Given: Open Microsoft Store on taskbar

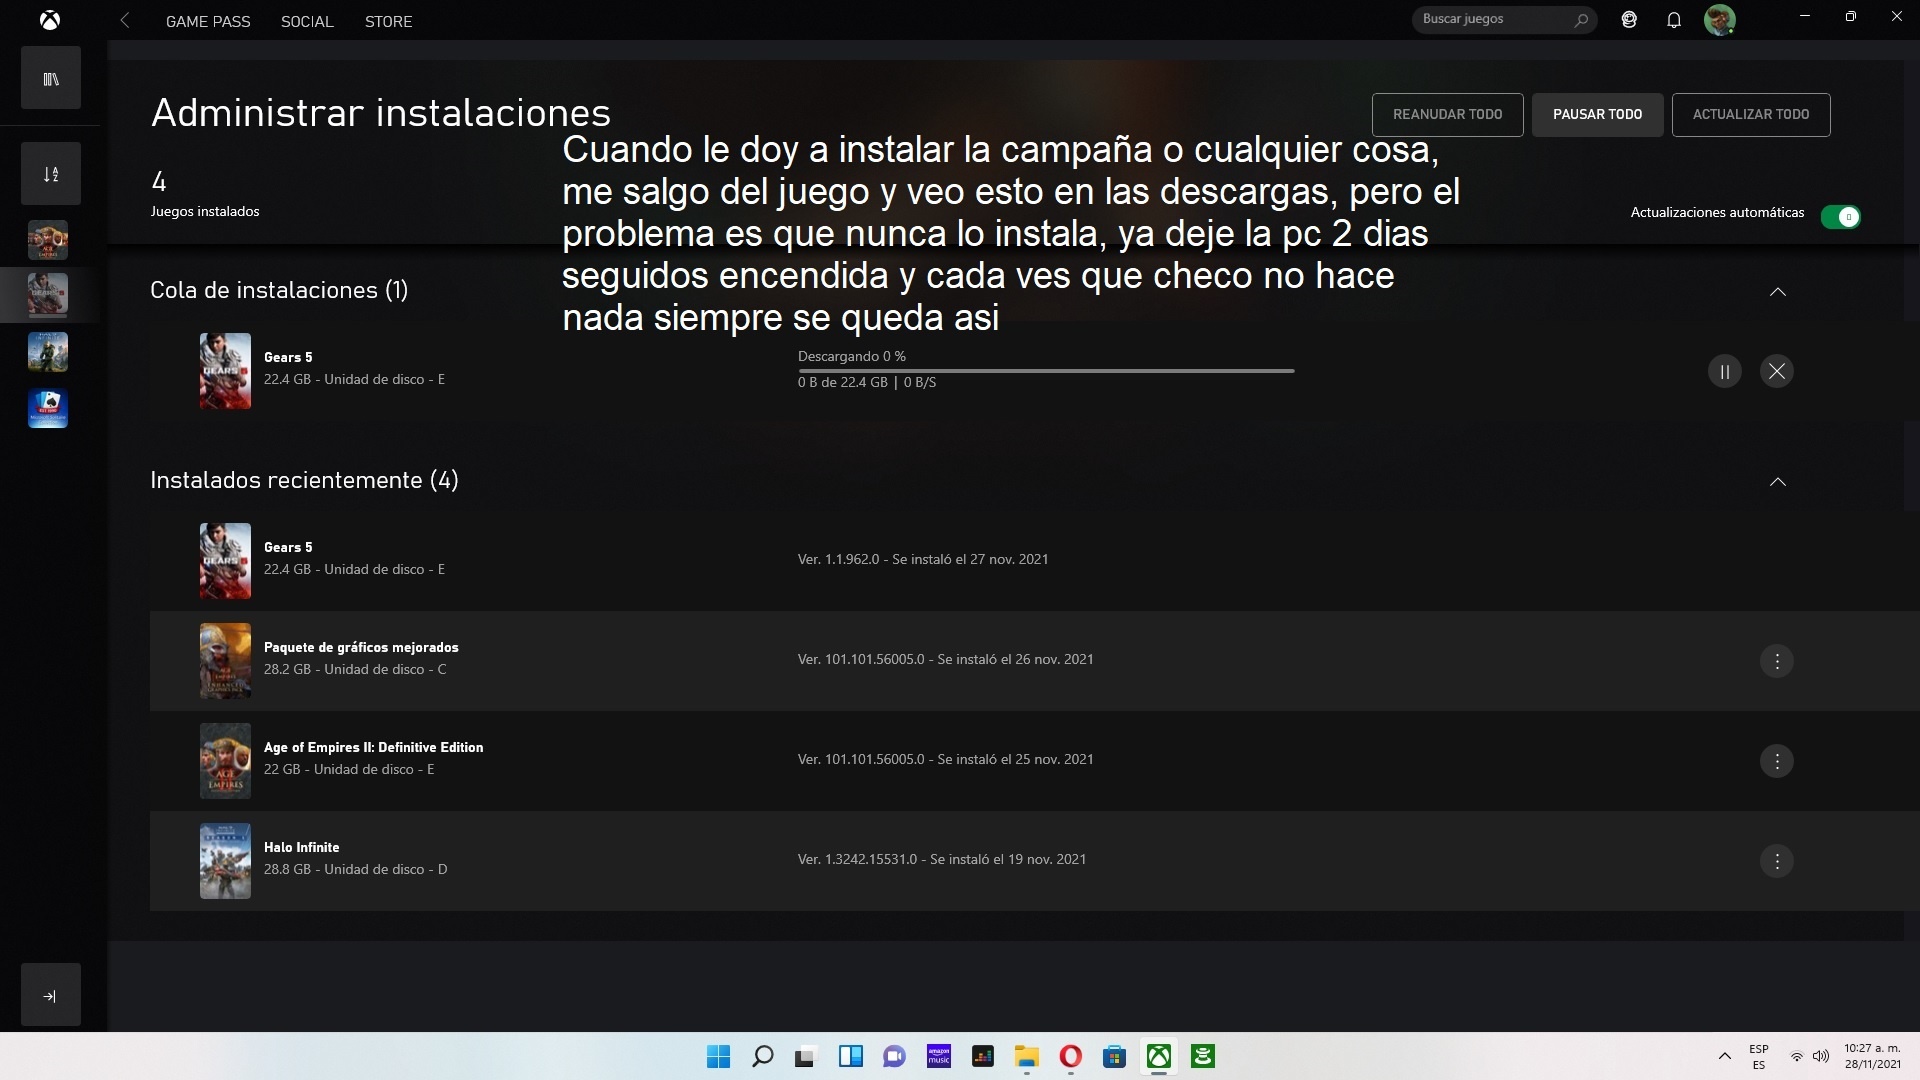Looking at the screenshot, I should [1114, 1056].
